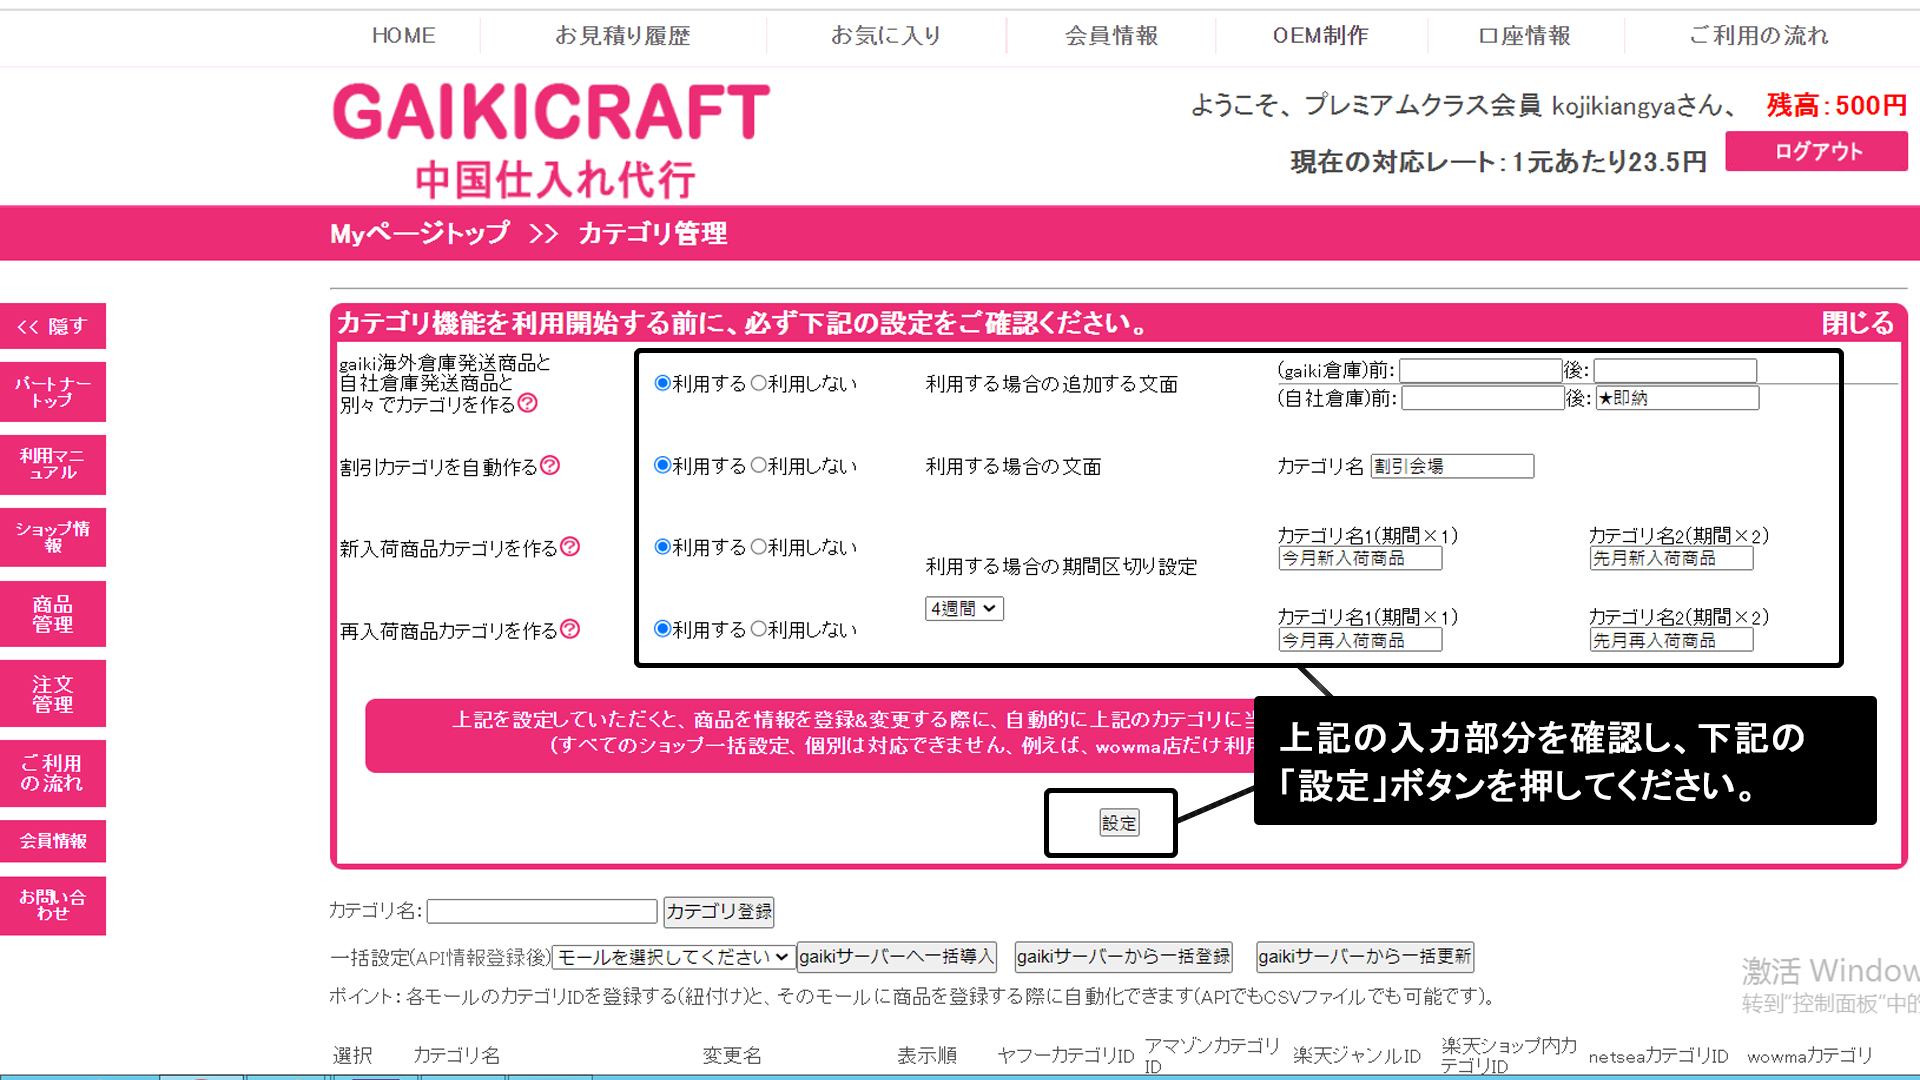Open 注文管理 in sidebar
1920x1080 pixels.
coord(53,694)
